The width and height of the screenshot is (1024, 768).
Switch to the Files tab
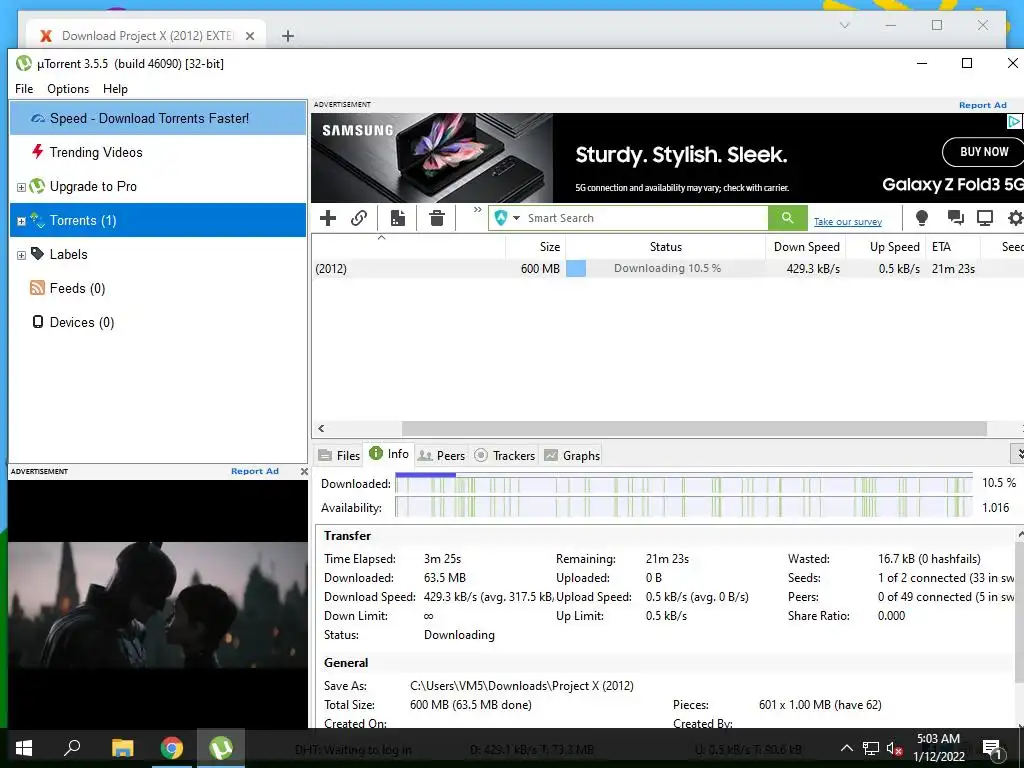pos(339,455)
